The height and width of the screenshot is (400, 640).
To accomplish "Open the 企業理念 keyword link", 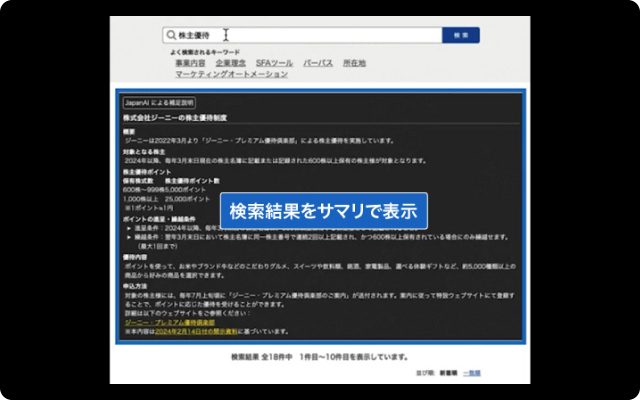I will pyautogui.click(x=231, y=63).
